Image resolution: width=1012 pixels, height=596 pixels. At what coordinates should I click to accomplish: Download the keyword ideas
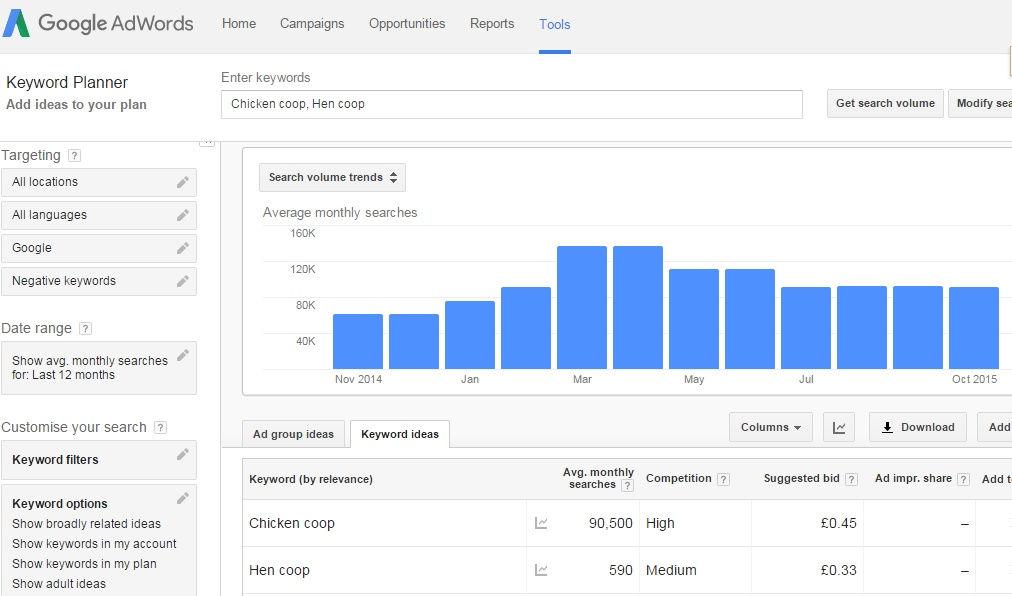point(918,427)
